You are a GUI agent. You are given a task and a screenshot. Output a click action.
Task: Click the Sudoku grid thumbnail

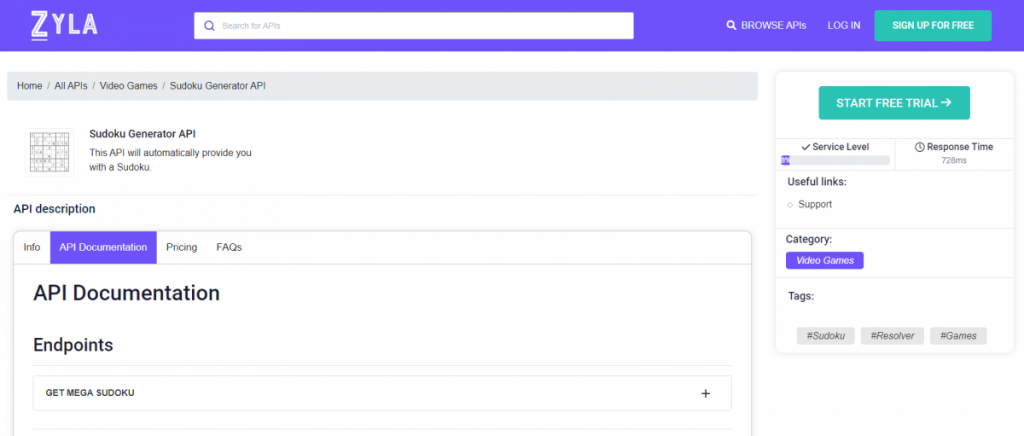coord(50,152)
